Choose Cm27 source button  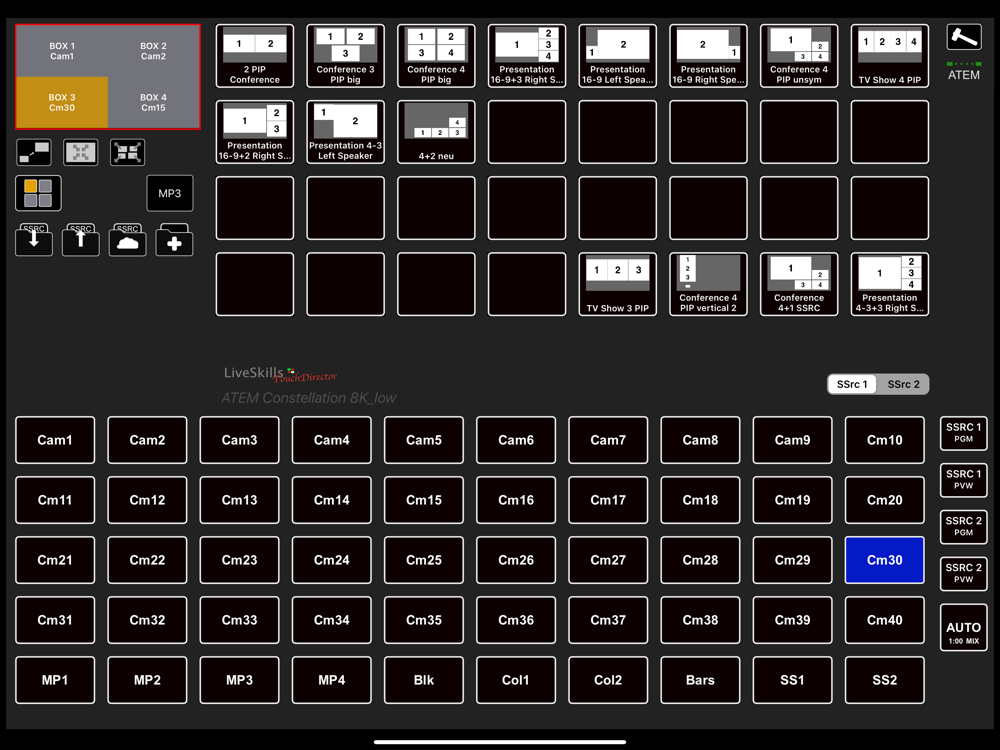point(608,560)
